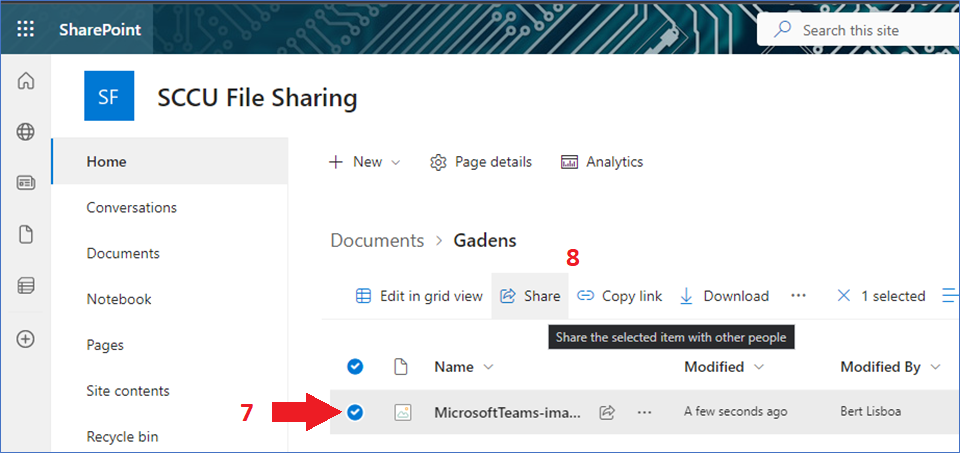Click into the Search this site box
The image size is (960, 453).
pyautogui.click(x=858, y=30)
